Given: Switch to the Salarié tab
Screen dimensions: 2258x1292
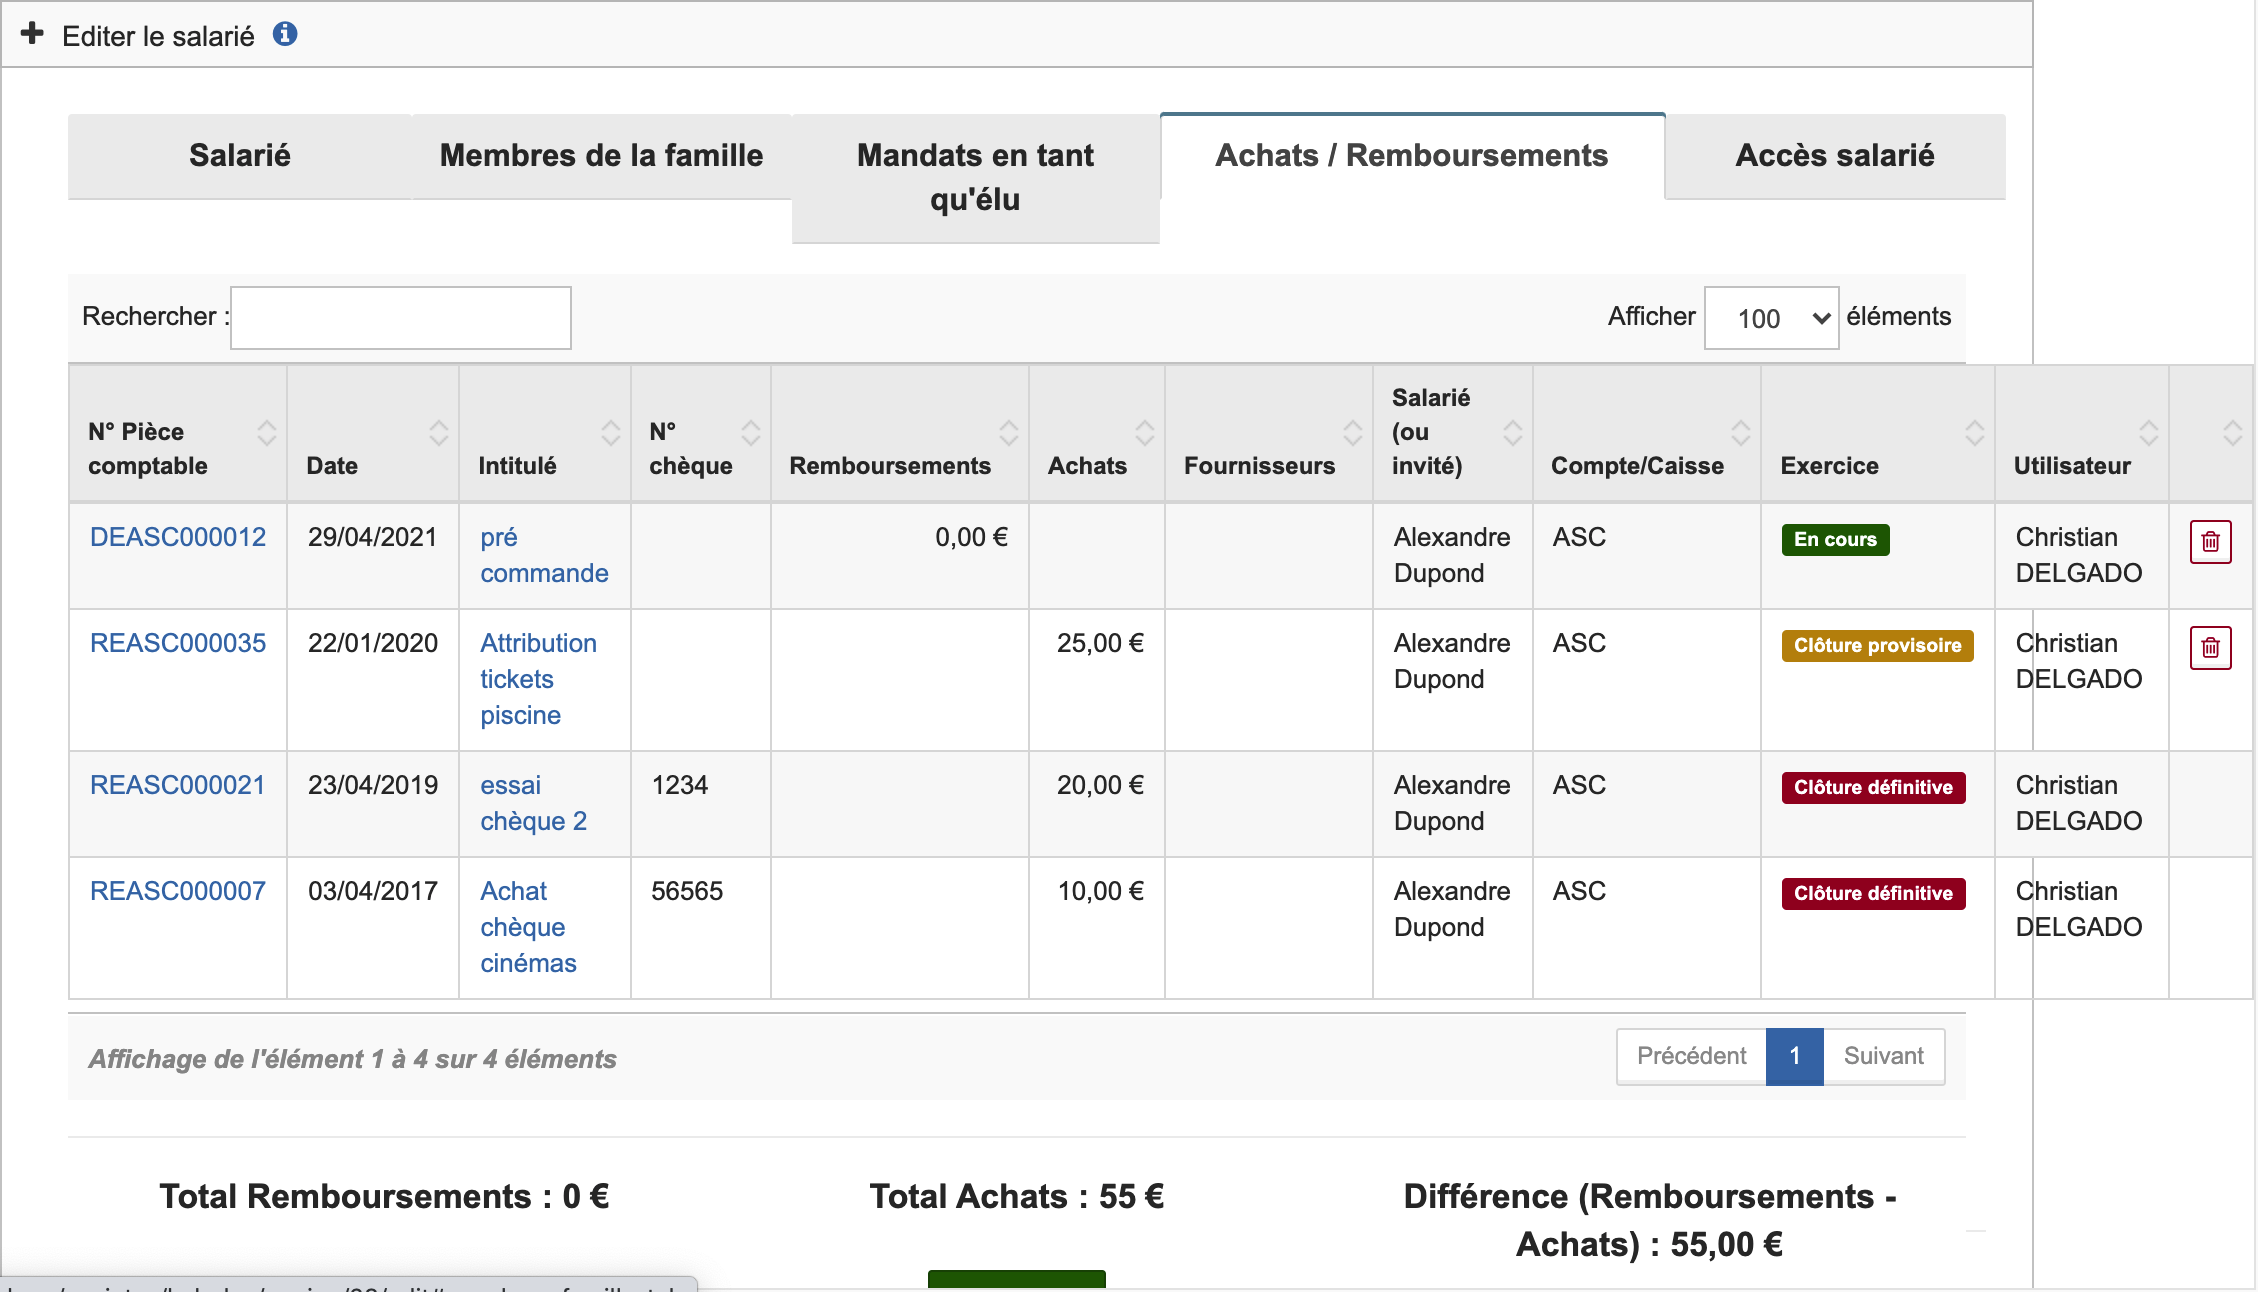Looking at the screenshot, I should coord(240,156).
